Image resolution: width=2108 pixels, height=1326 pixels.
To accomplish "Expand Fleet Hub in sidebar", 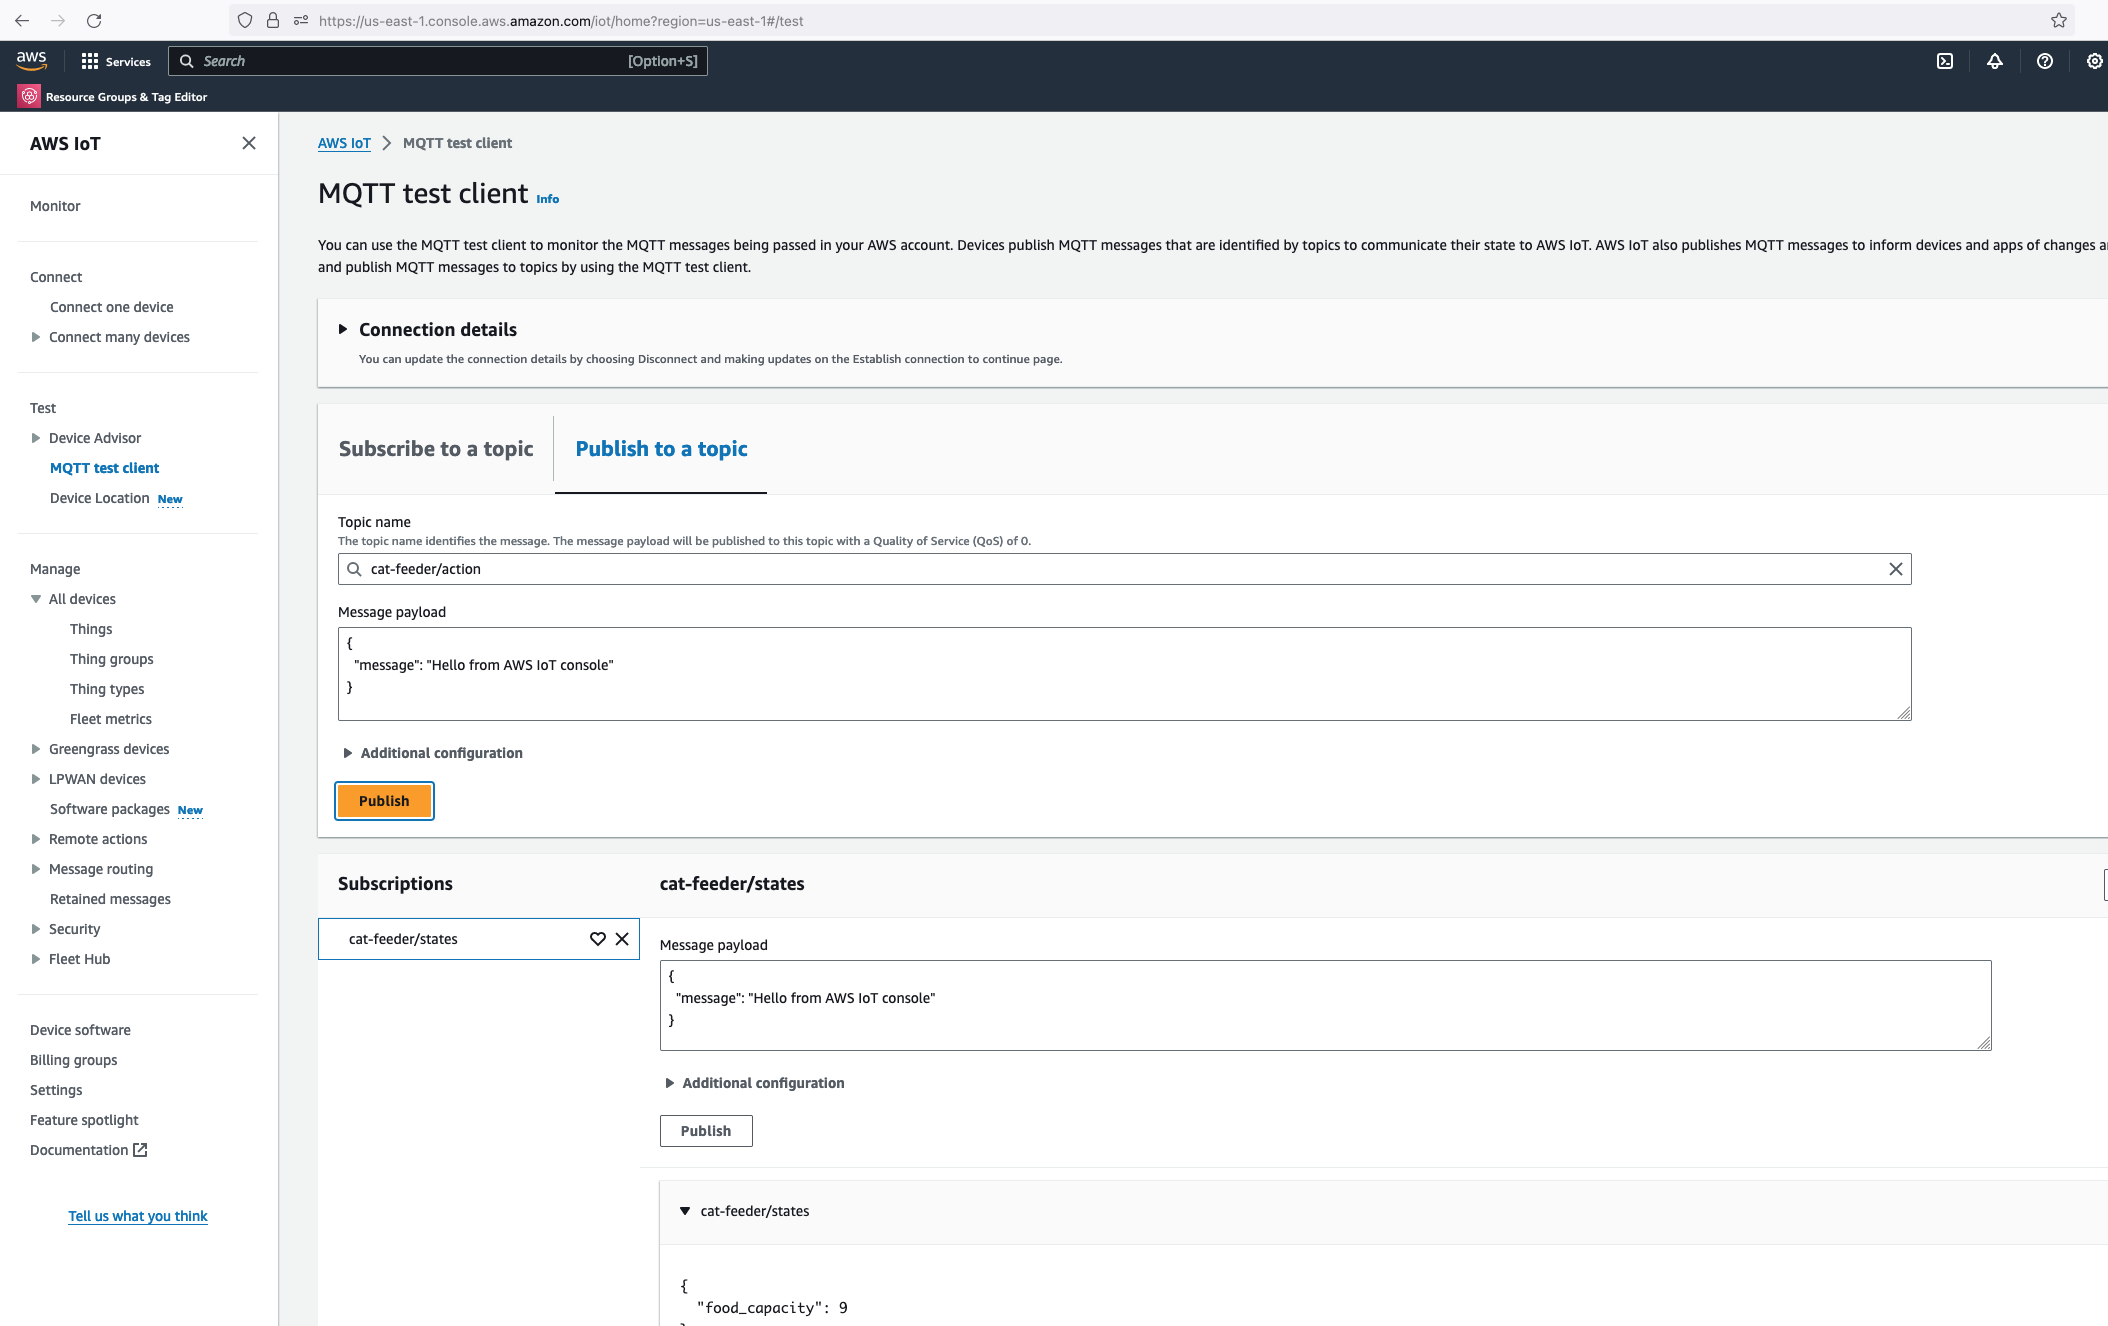I will tap(36, 959).
